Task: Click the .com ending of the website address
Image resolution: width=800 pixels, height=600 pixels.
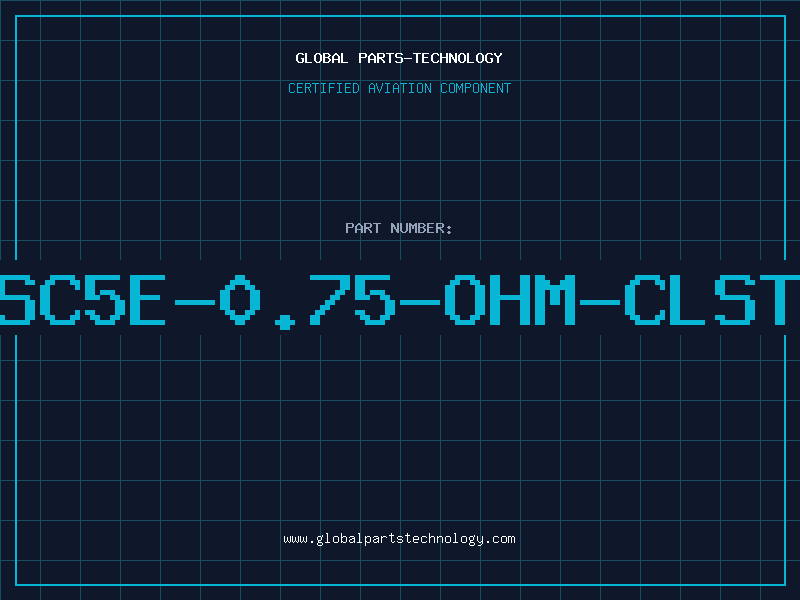Action: [x=501, y=539]
